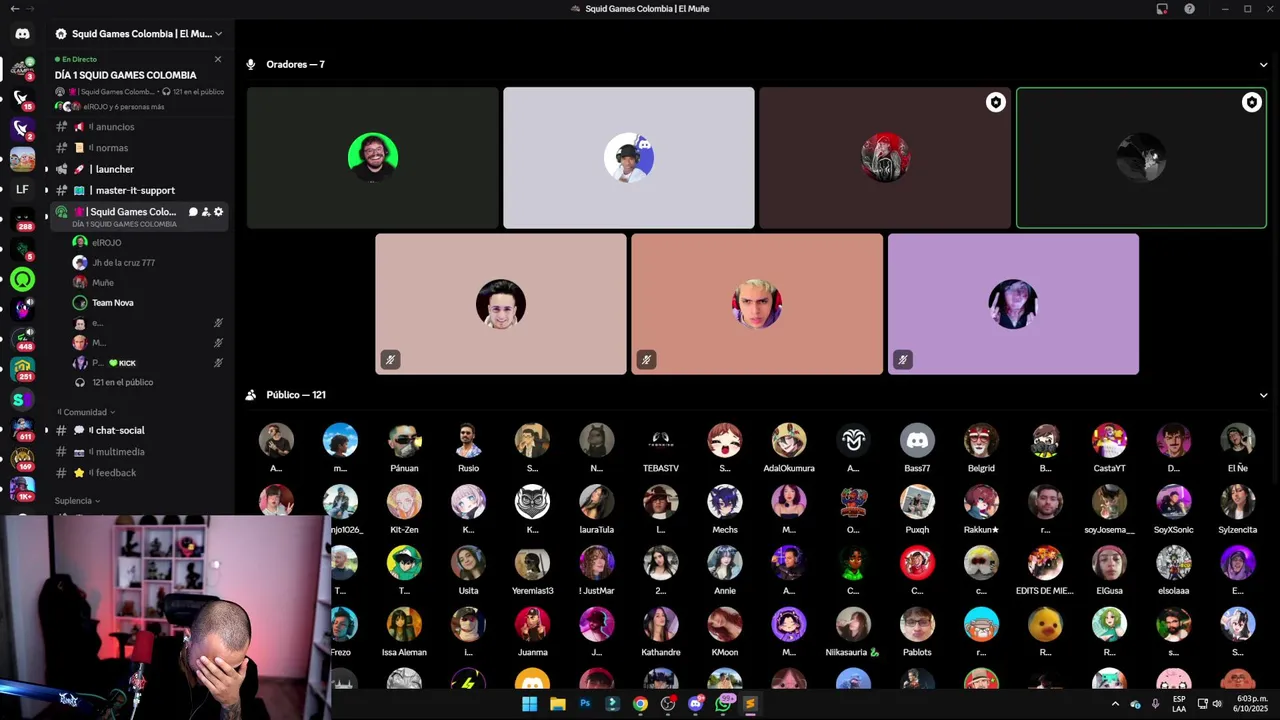
Task: Expand Squid Games Colombia server dropdown
Action: tap(218, 34)
